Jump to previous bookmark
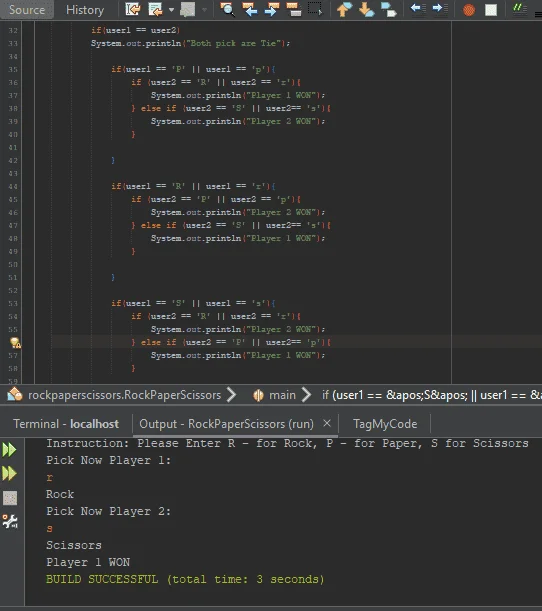Viewport: 542px width, 611px height. click(344, 9)
